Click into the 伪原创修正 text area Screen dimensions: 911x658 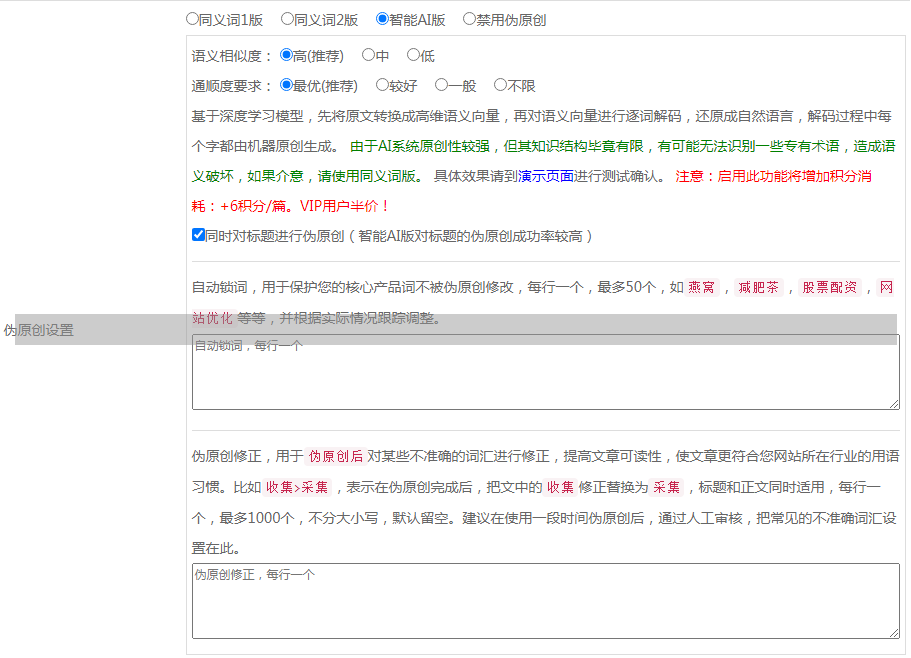[x=545, y=600]
